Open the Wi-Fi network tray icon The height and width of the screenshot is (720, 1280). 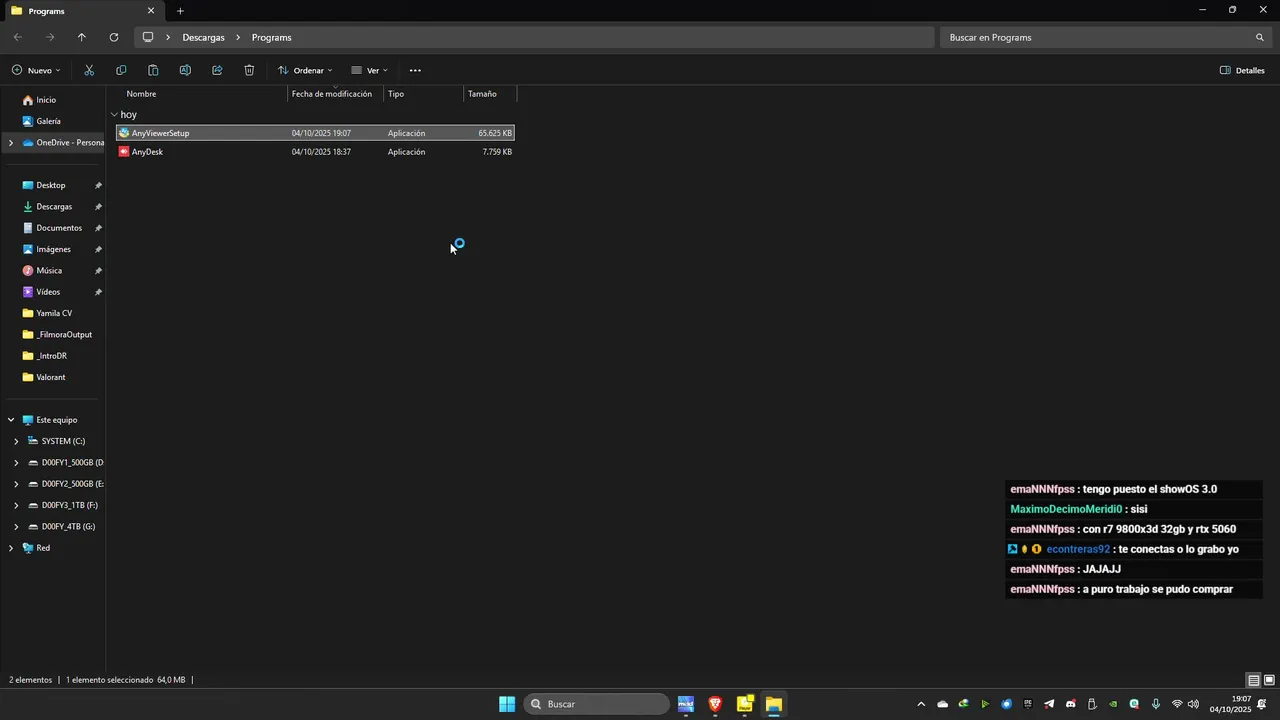[x=1177, y=704]
